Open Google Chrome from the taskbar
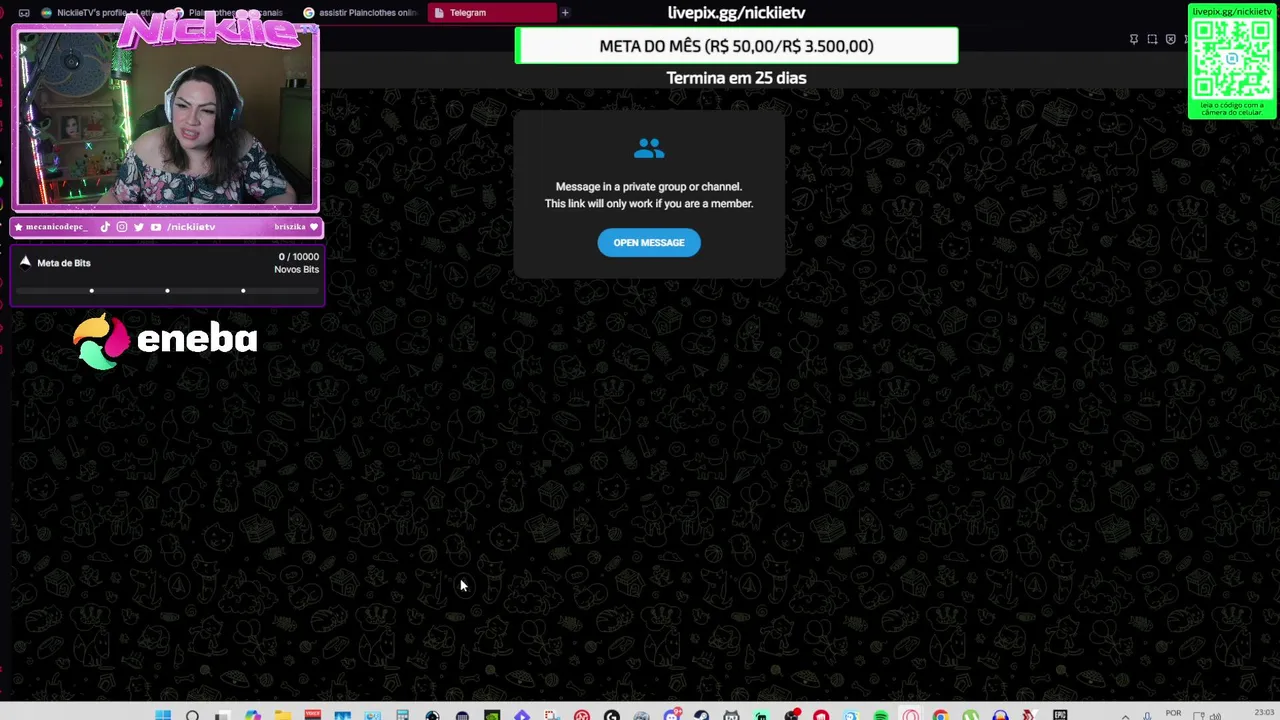The image size is (1280, 720). (x=940, y=715)
